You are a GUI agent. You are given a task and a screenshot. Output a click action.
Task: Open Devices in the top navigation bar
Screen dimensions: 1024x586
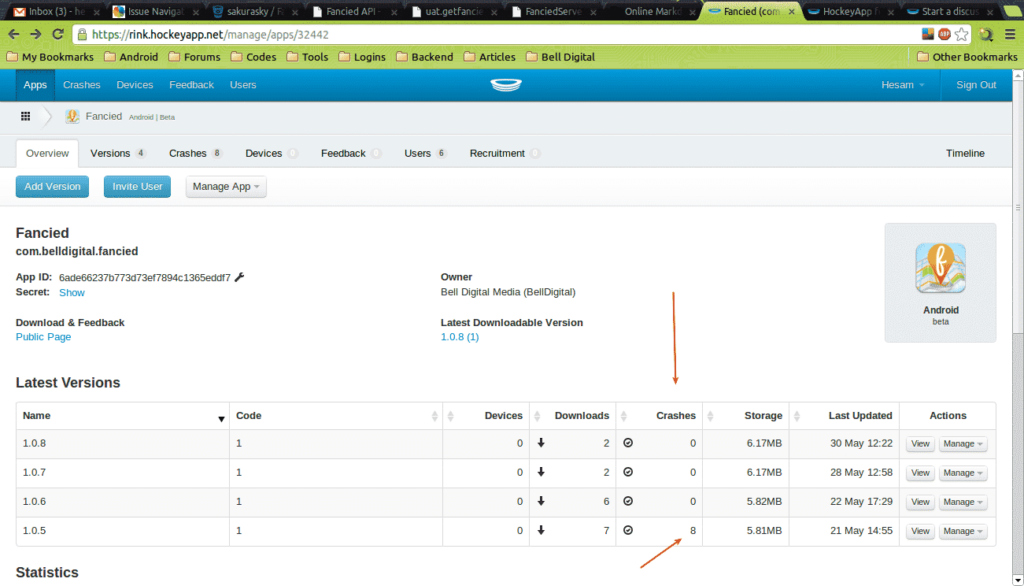tap(135, 85)
